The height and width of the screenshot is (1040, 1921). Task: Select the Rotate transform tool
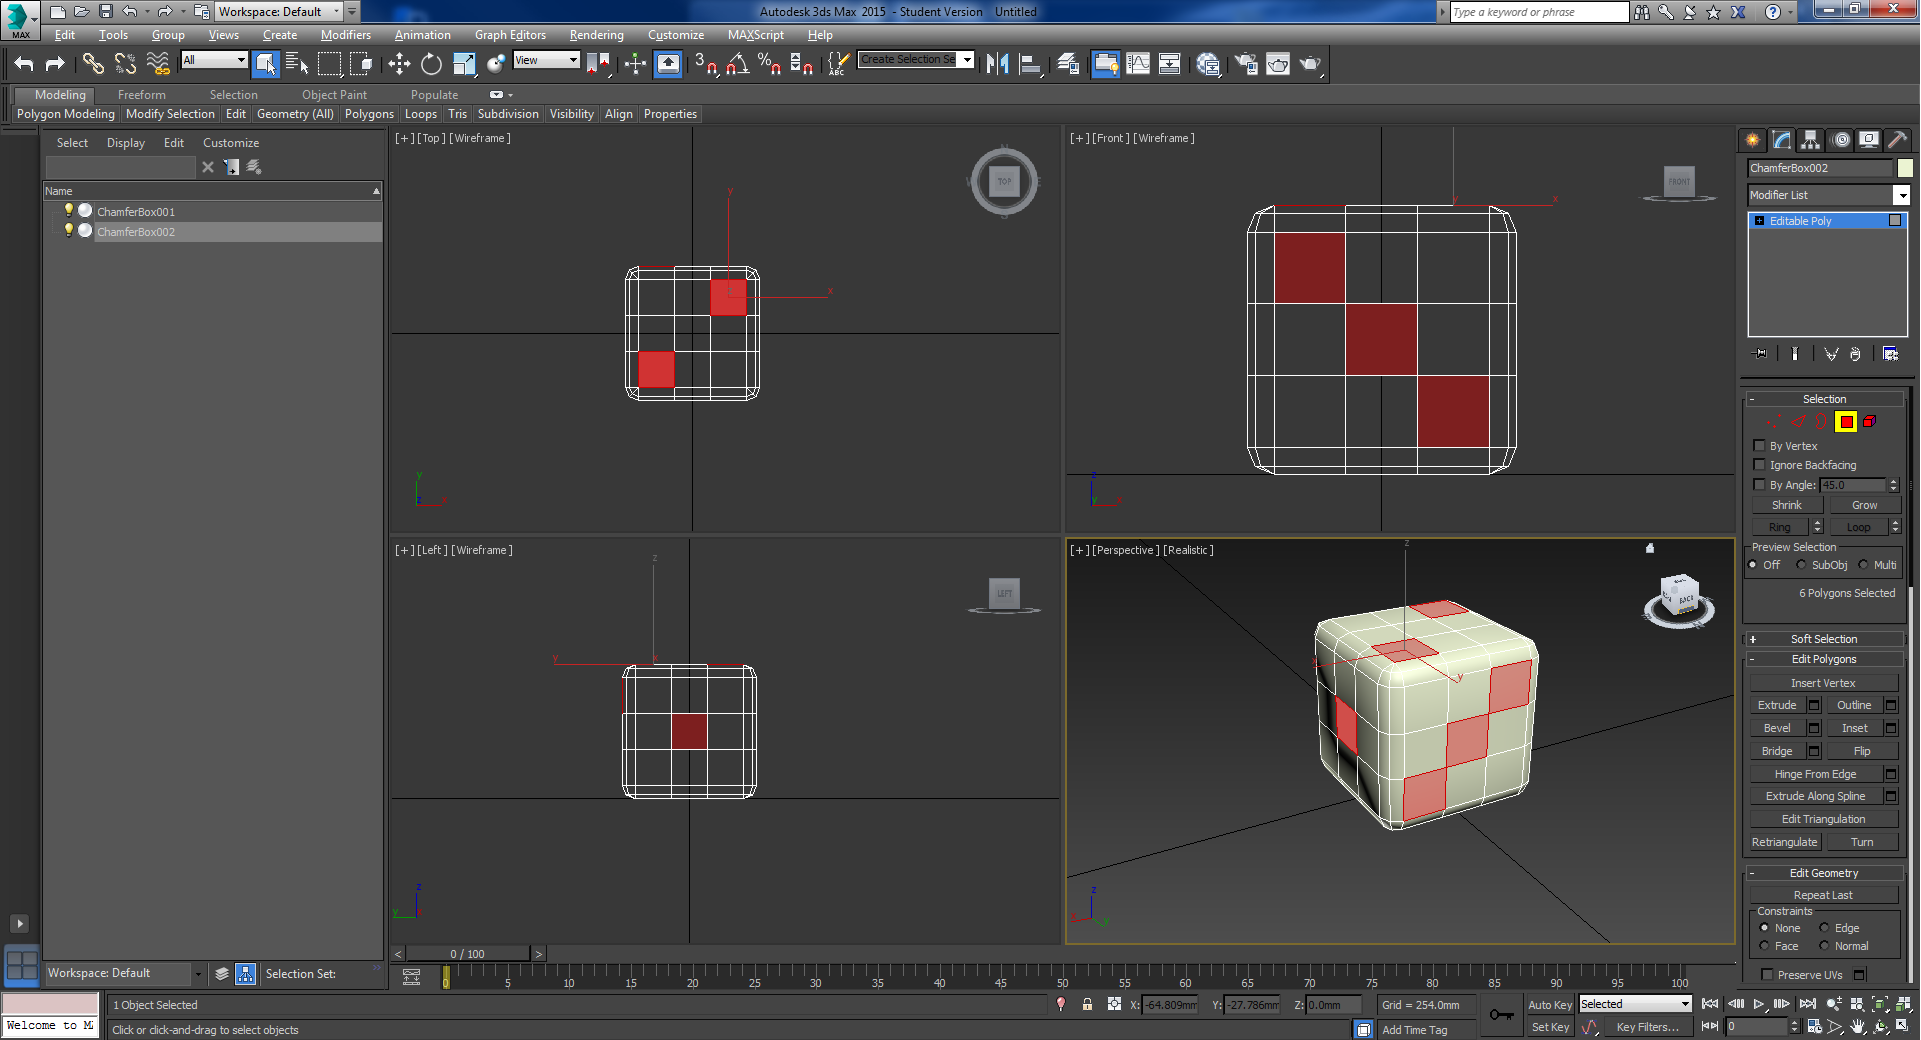(x=431, y=64)
